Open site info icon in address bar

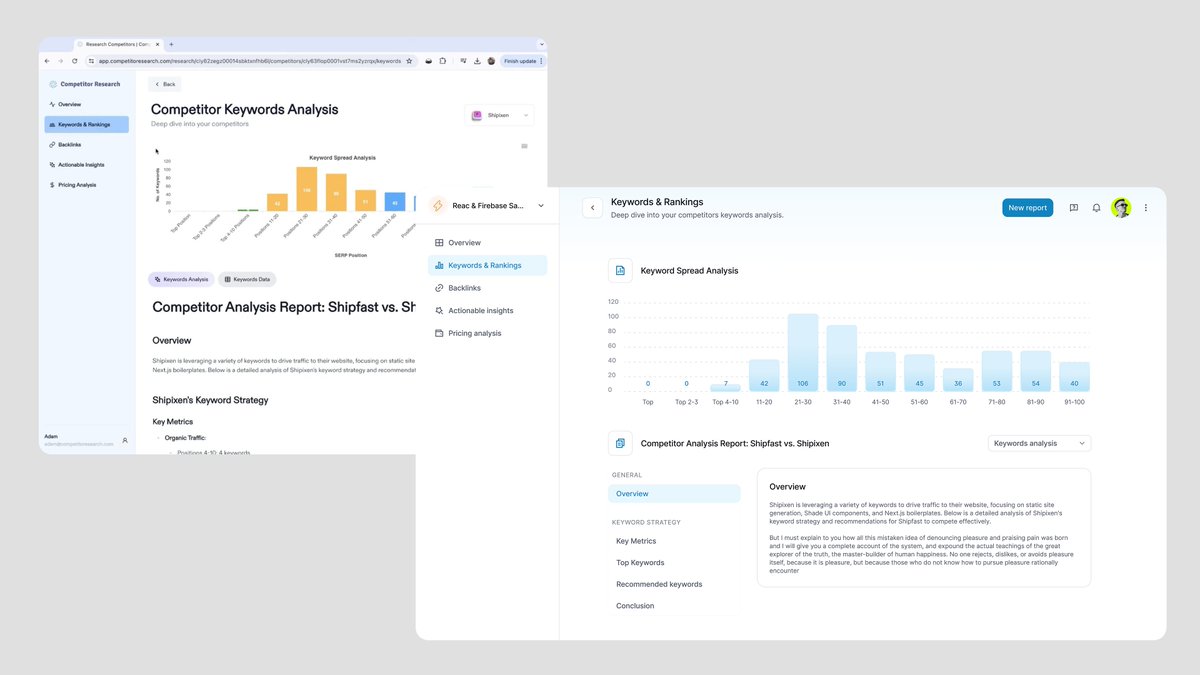[91, 61]
